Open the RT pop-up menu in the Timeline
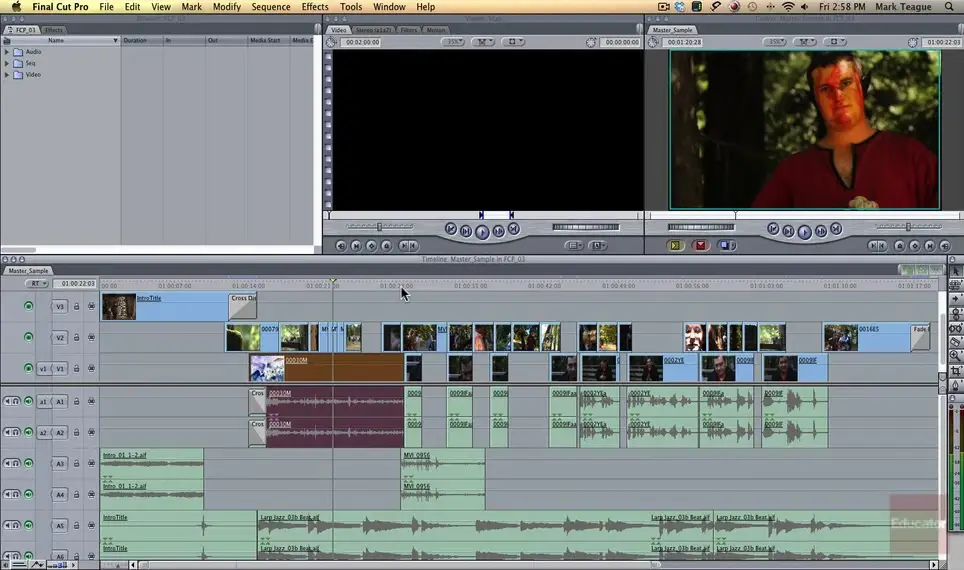The width and height of the screenshot is (964, 570). [x=37, y=283]
